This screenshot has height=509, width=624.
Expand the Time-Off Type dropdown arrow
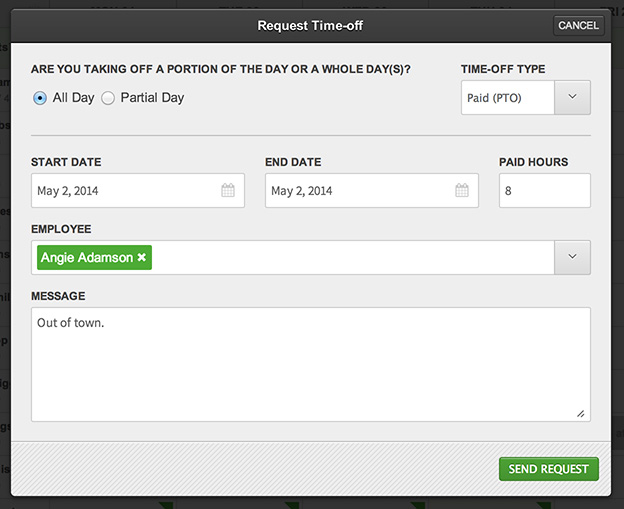pos(572,98)
